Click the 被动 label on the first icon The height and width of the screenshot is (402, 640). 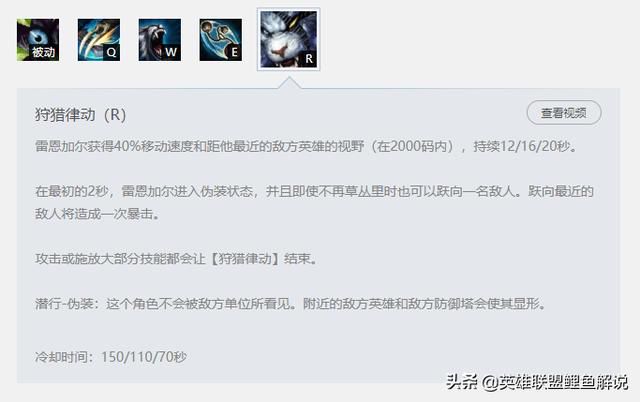tap(44, 52)
